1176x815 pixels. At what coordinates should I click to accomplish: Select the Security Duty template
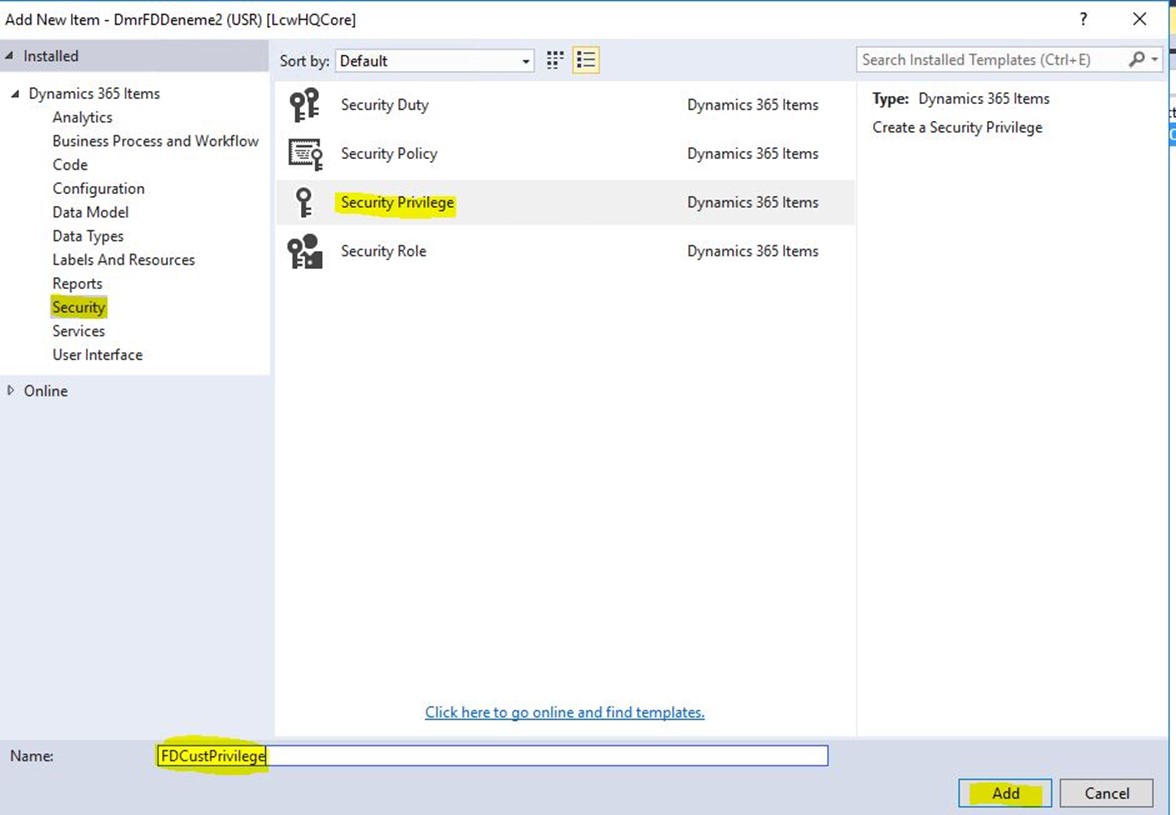(565, 105)
